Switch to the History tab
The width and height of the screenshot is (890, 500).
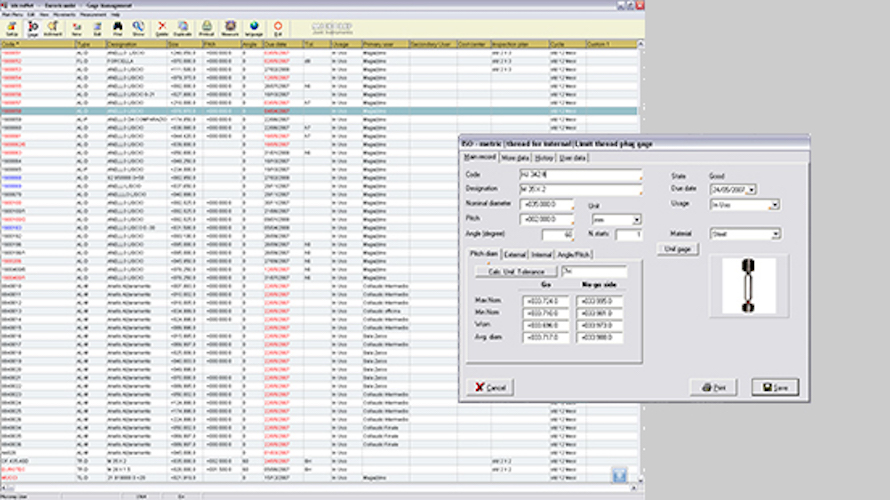[x=543, y=157]
